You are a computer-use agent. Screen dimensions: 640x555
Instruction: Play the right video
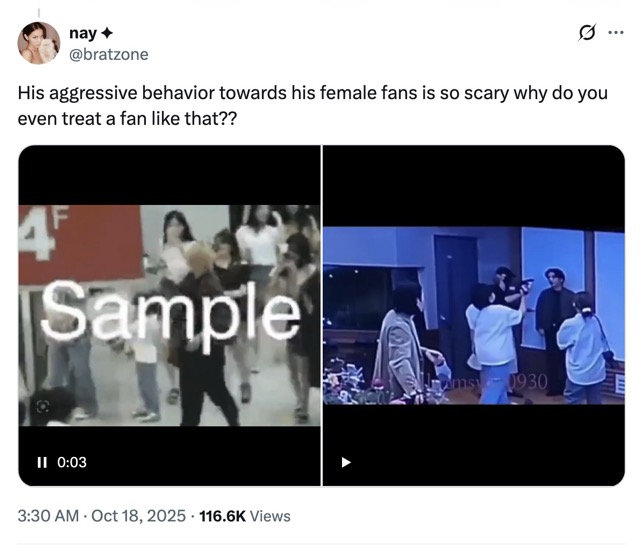tap(346, 462)
